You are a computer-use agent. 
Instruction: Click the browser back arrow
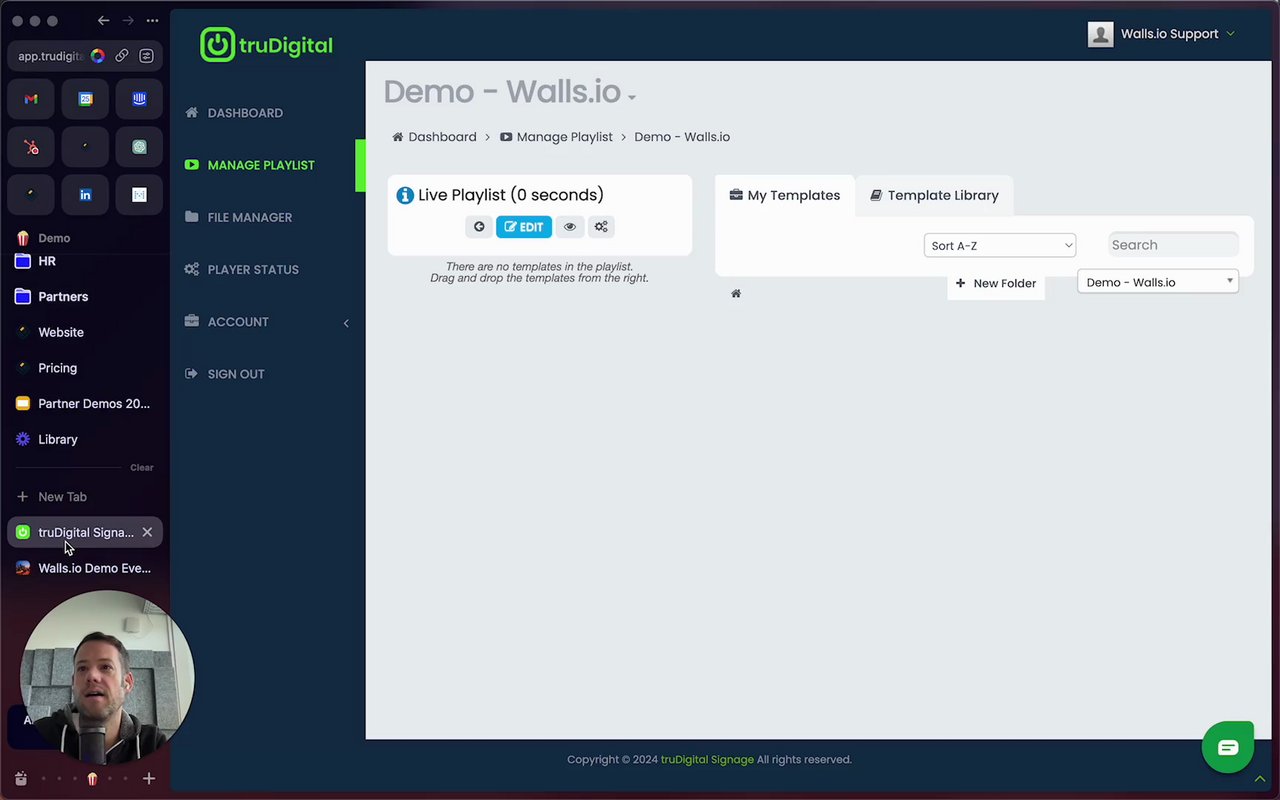click(103, 21)
